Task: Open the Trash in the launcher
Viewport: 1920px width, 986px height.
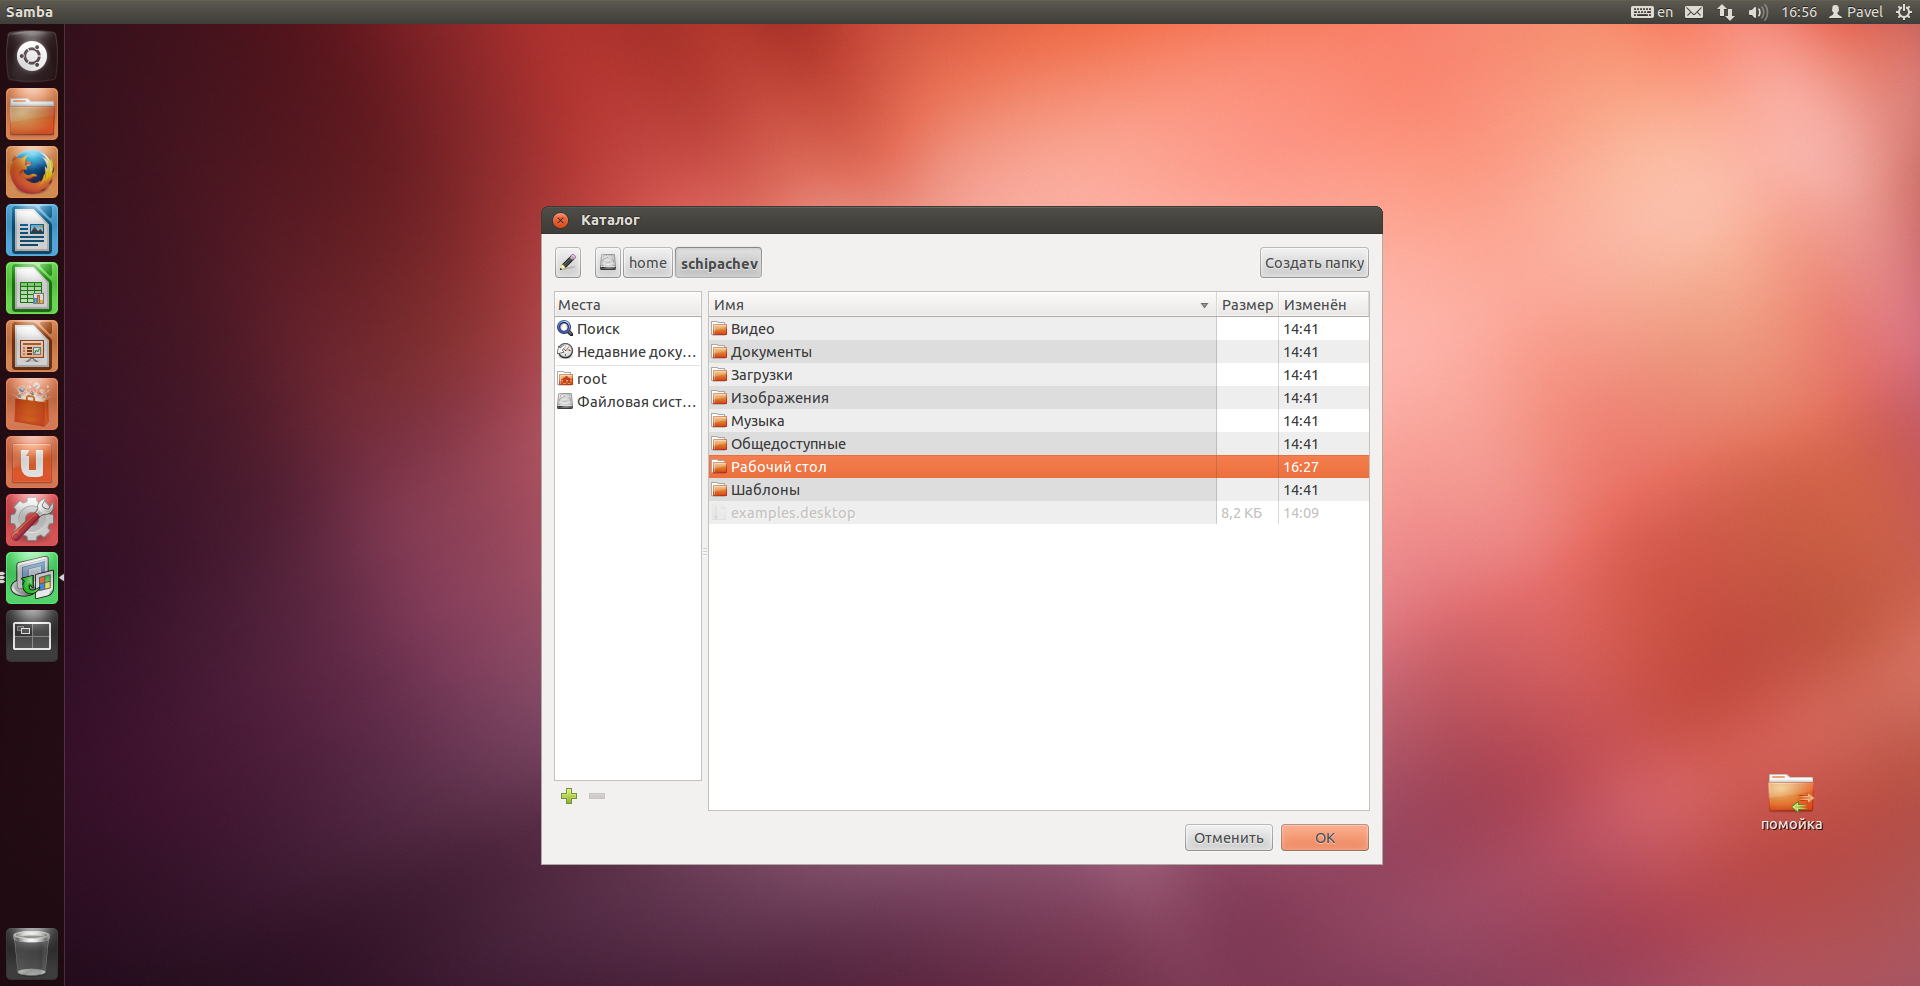Action: 32,953
